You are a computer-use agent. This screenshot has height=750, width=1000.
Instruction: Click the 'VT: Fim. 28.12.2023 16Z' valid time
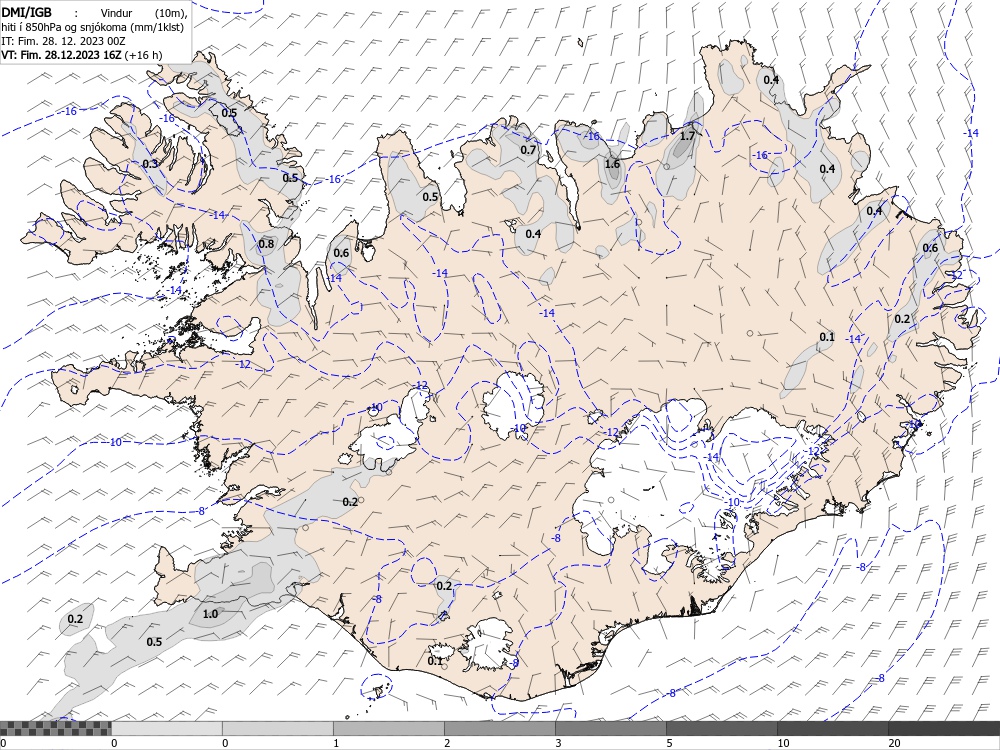click(61, 55)
